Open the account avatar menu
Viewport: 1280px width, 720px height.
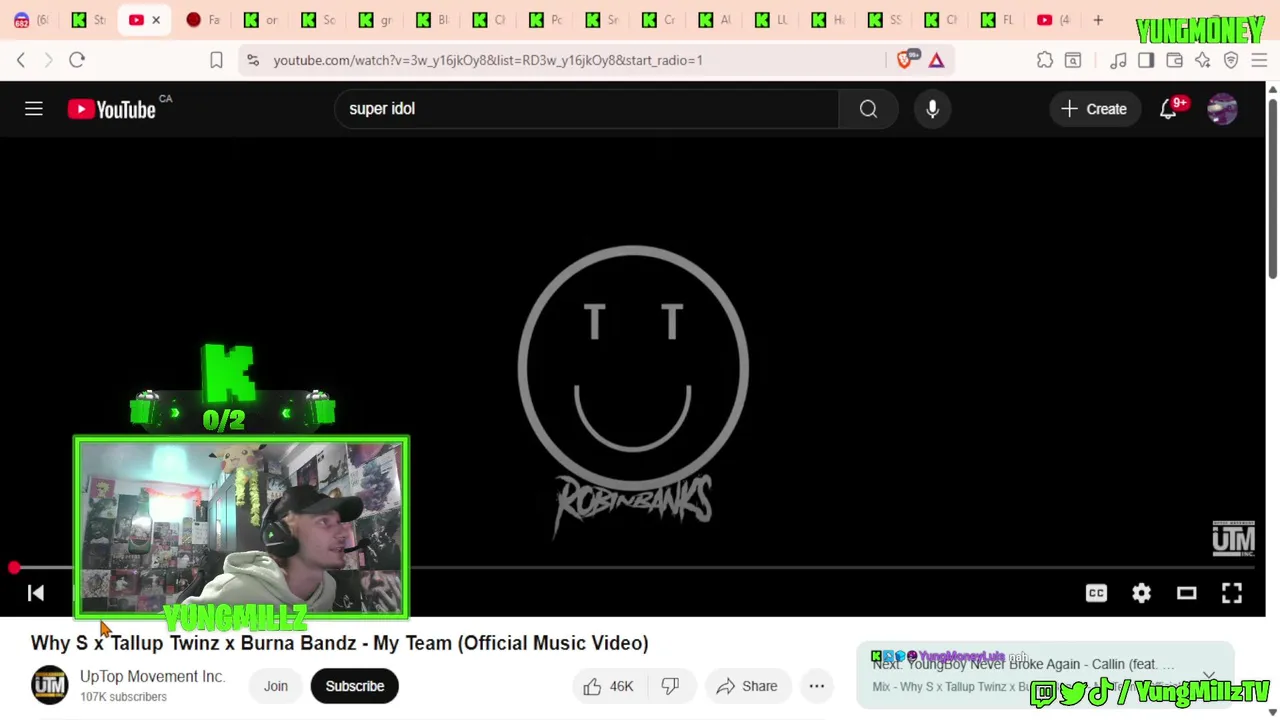coord(1222,109)
